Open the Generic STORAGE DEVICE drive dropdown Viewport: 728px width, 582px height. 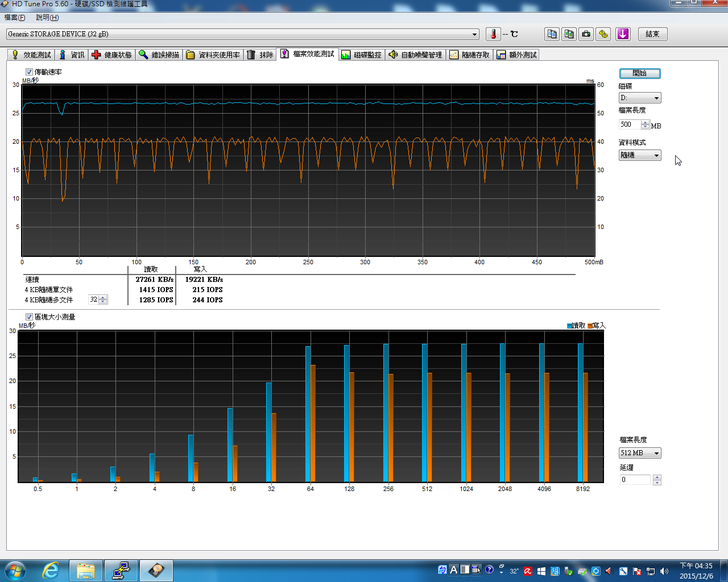coord(475,33)
